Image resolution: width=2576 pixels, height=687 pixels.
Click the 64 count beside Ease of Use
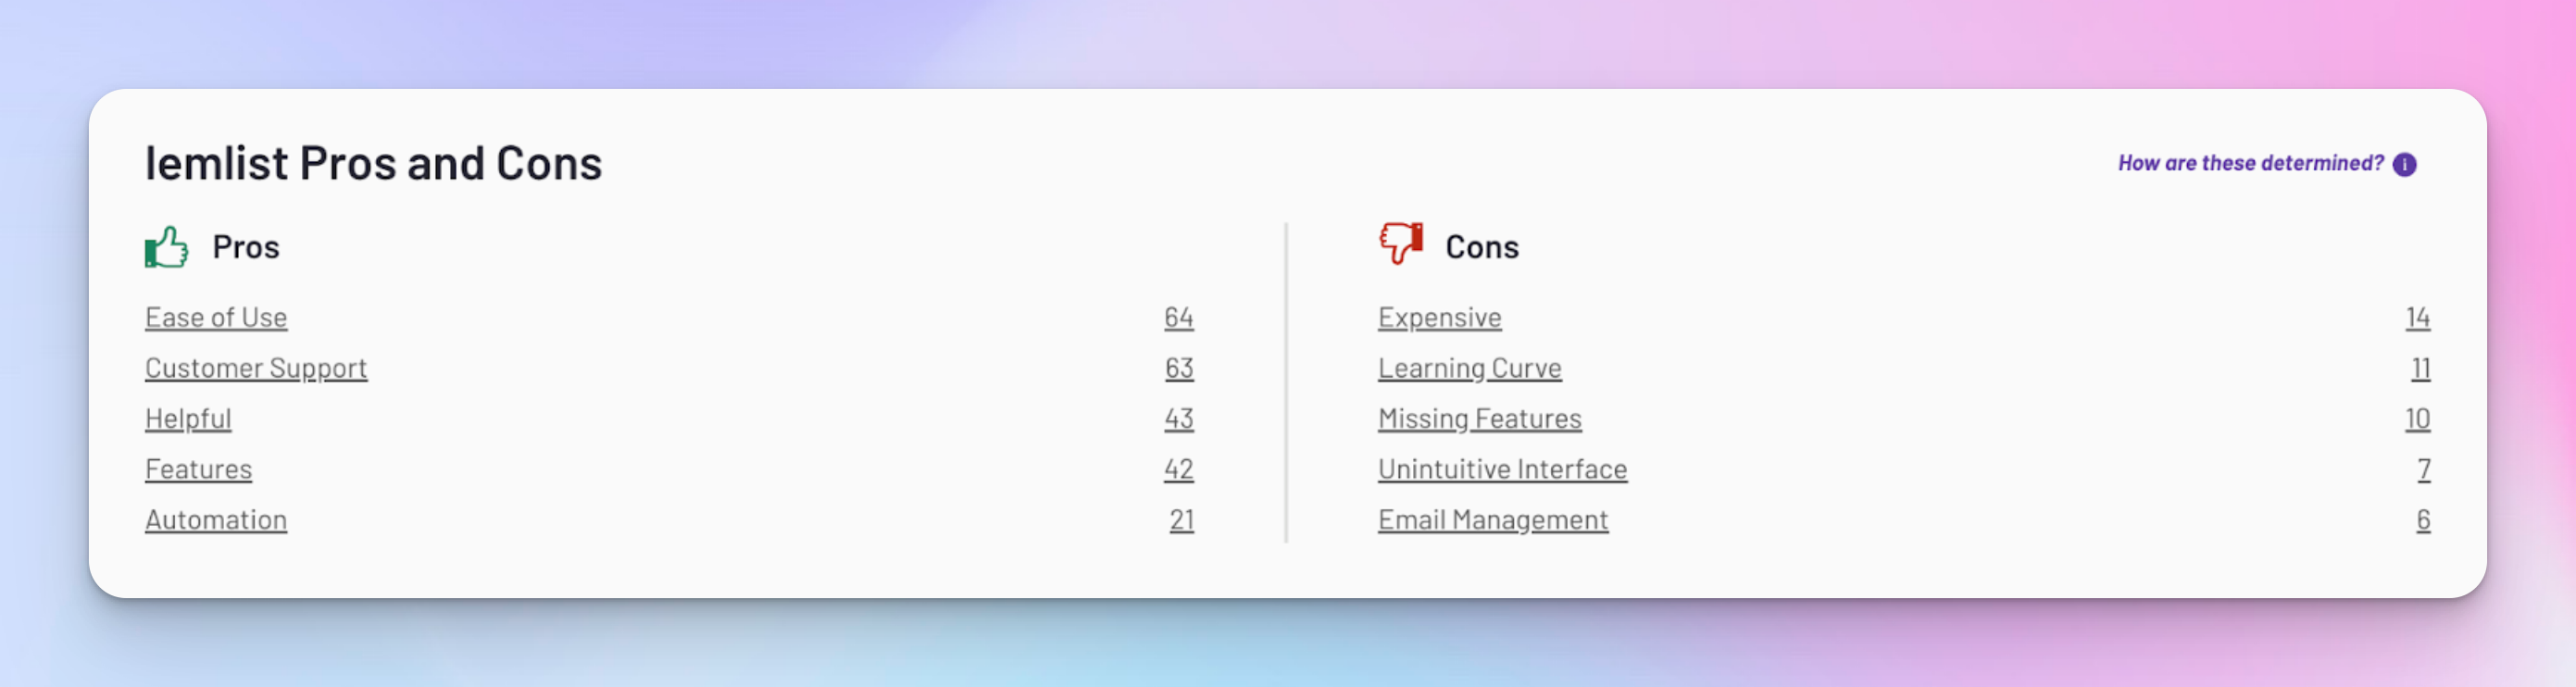1179,317
